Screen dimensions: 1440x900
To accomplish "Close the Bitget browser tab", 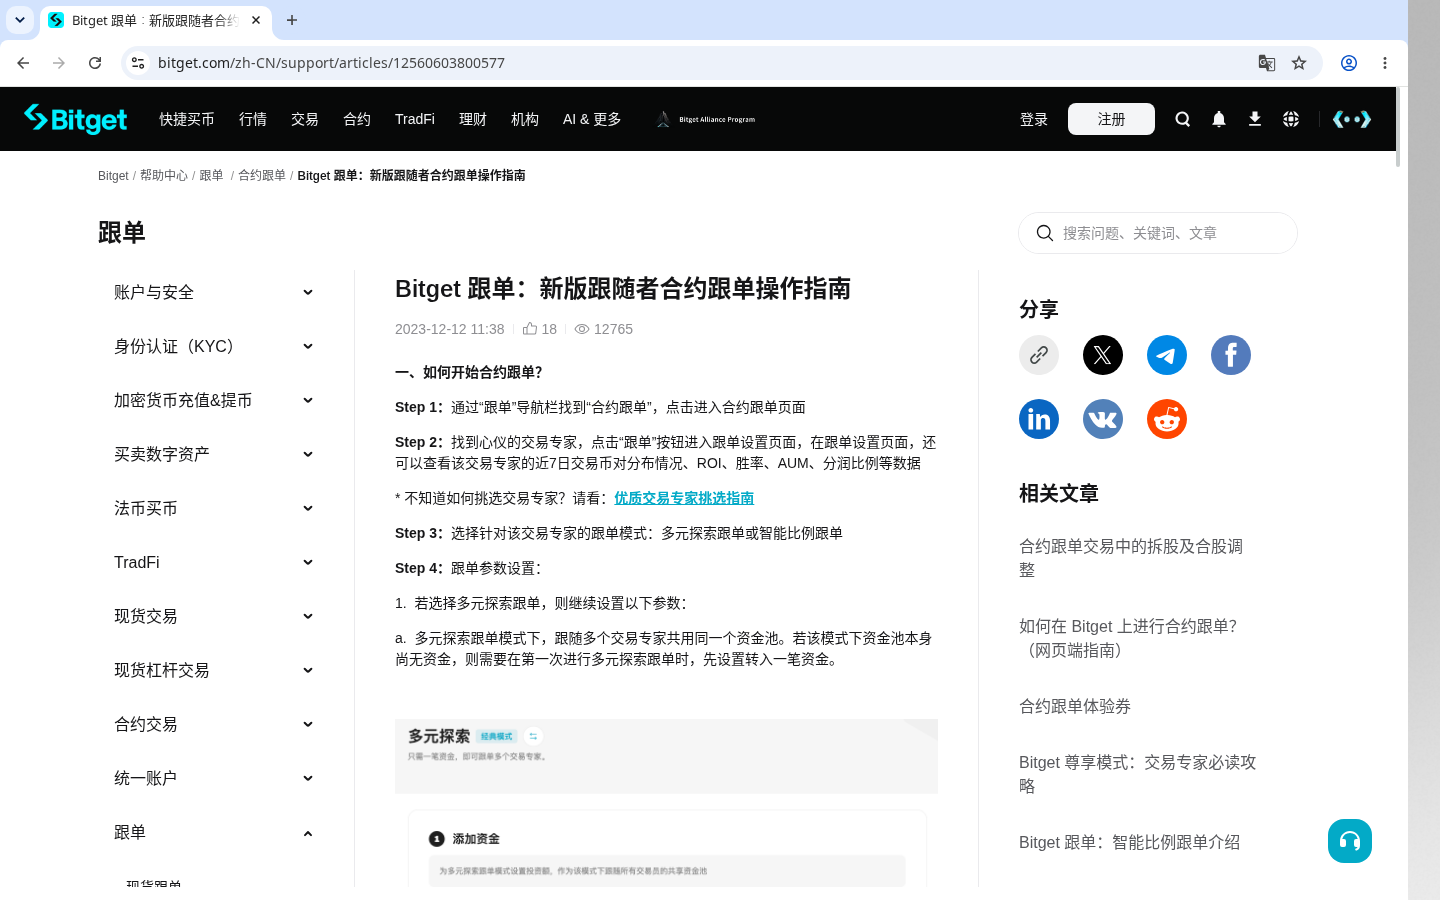I will click(256, 20).
